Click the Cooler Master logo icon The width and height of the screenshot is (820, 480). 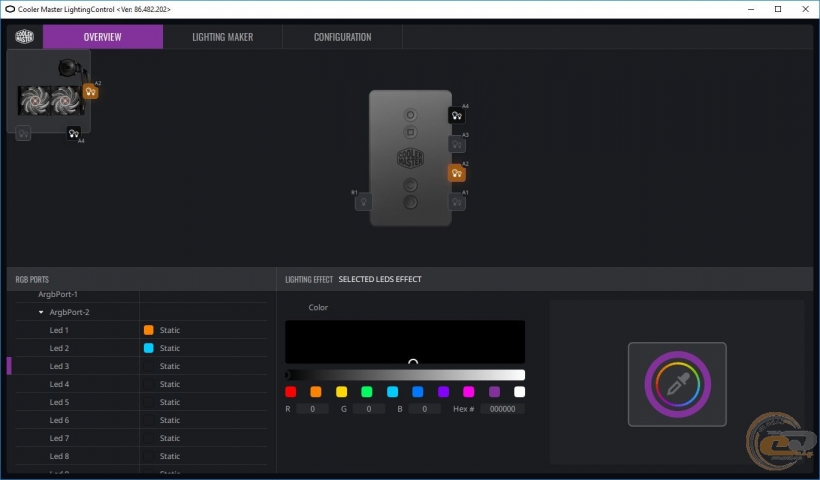(24, 37)
